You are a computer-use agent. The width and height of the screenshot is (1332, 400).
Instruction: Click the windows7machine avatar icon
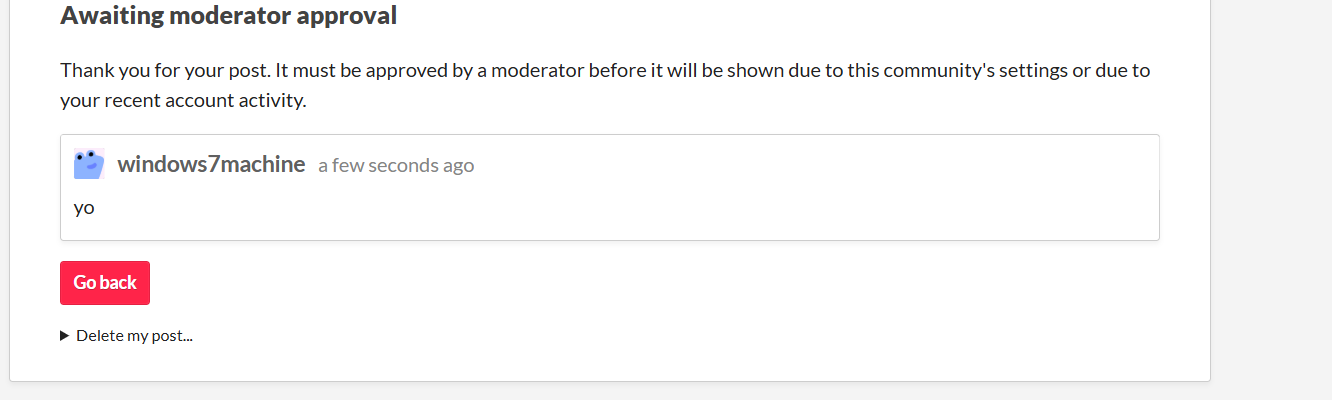(x=89, y=164)
